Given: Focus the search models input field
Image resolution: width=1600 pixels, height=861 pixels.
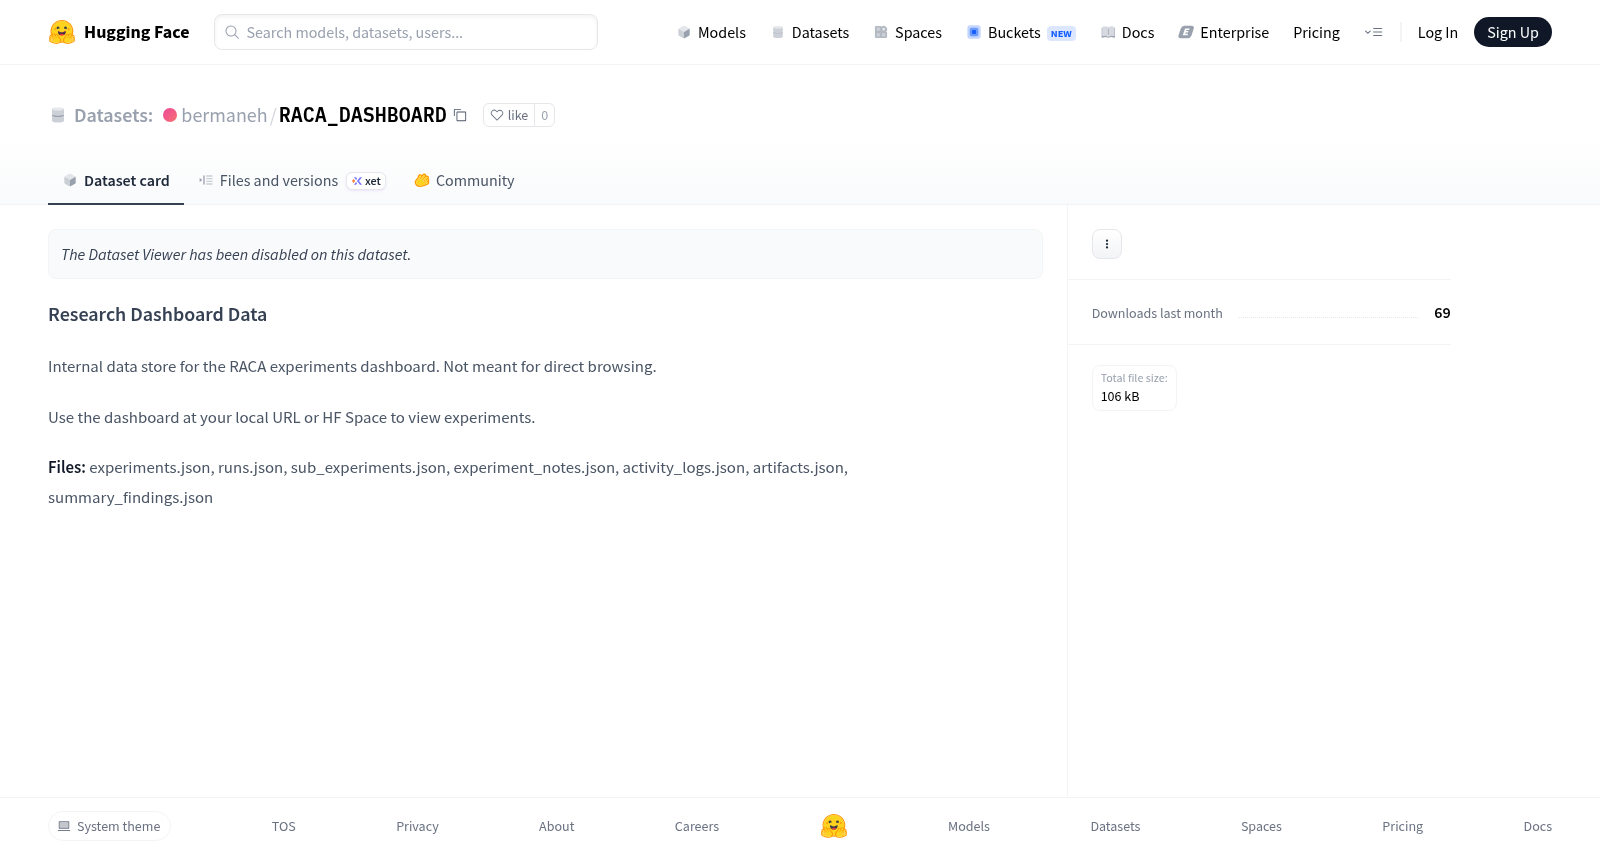Looking at the screenshot, I should click(406, 32).
